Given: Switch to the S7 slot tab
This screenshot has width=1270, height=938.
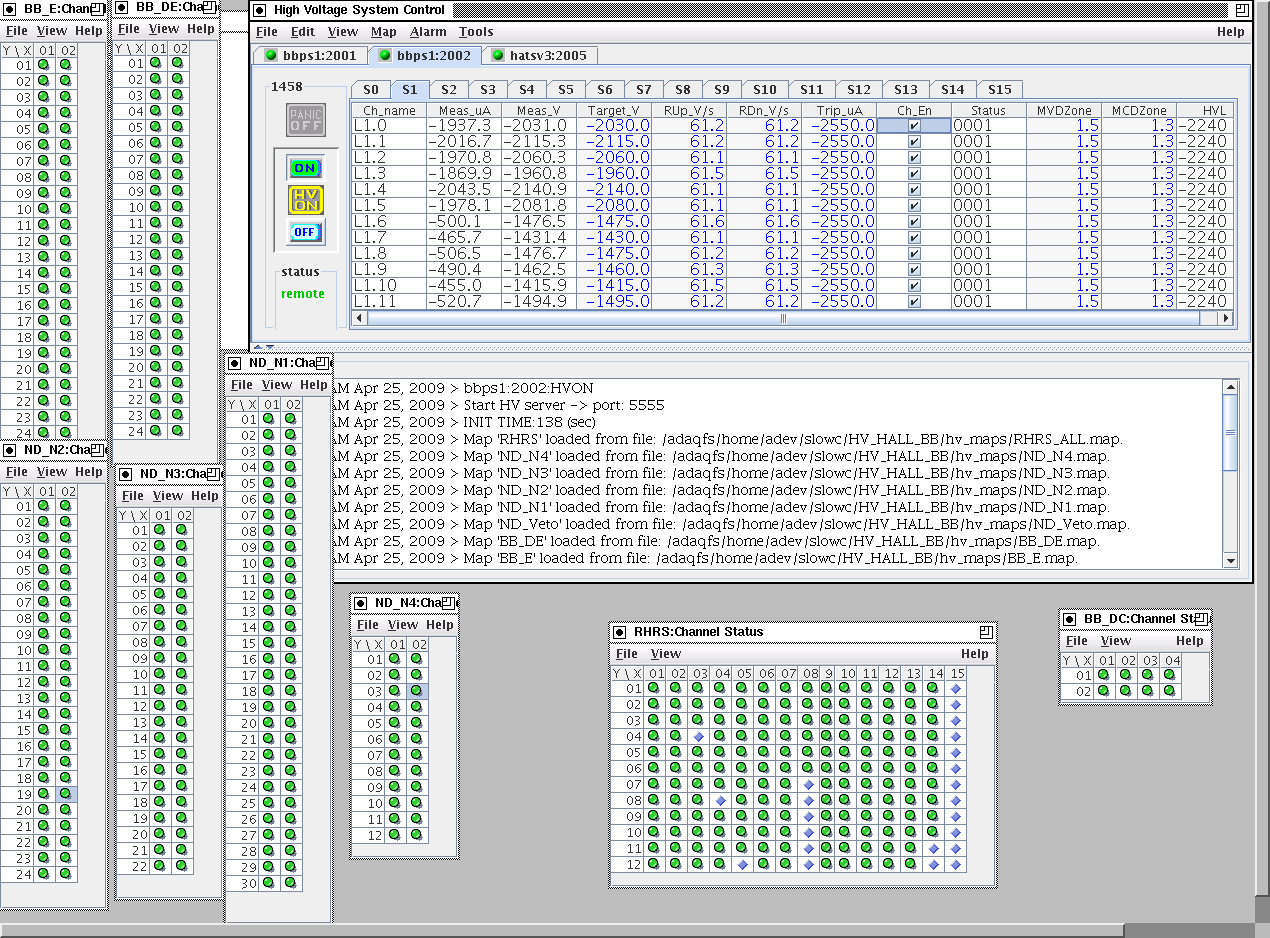Looking at the screenshot, I should tap(644, 90).
